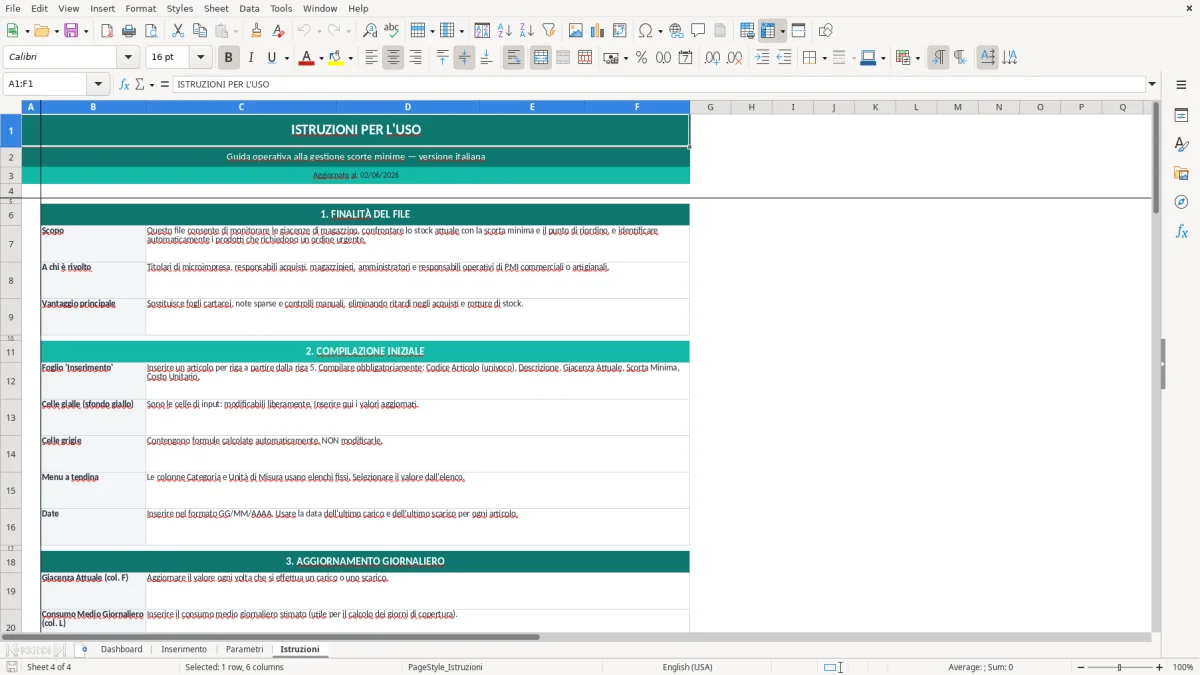Click the zoom slider handle

coord(1120,667)
